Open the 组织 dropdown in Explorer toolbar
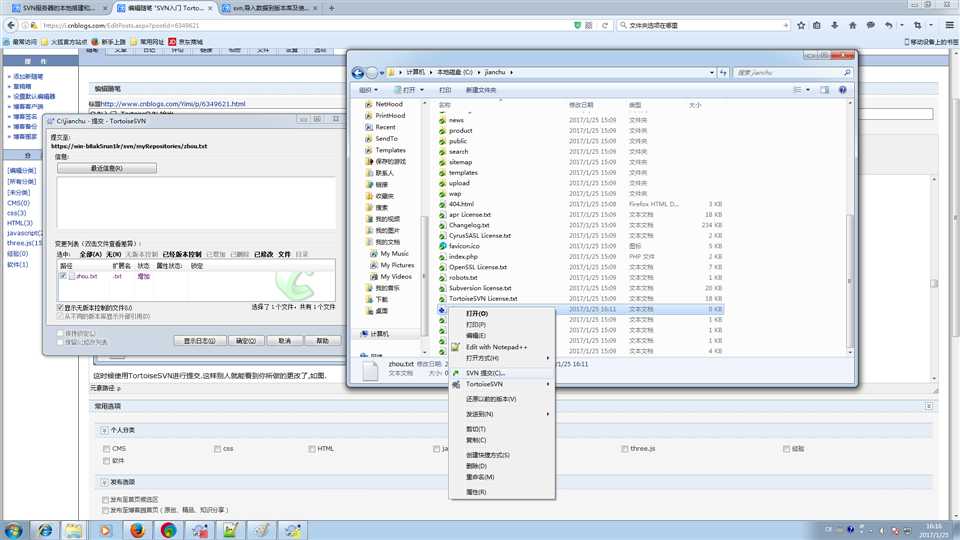This screenshot has width=960, height=540. pyautogui.click(x=368, y=90)
